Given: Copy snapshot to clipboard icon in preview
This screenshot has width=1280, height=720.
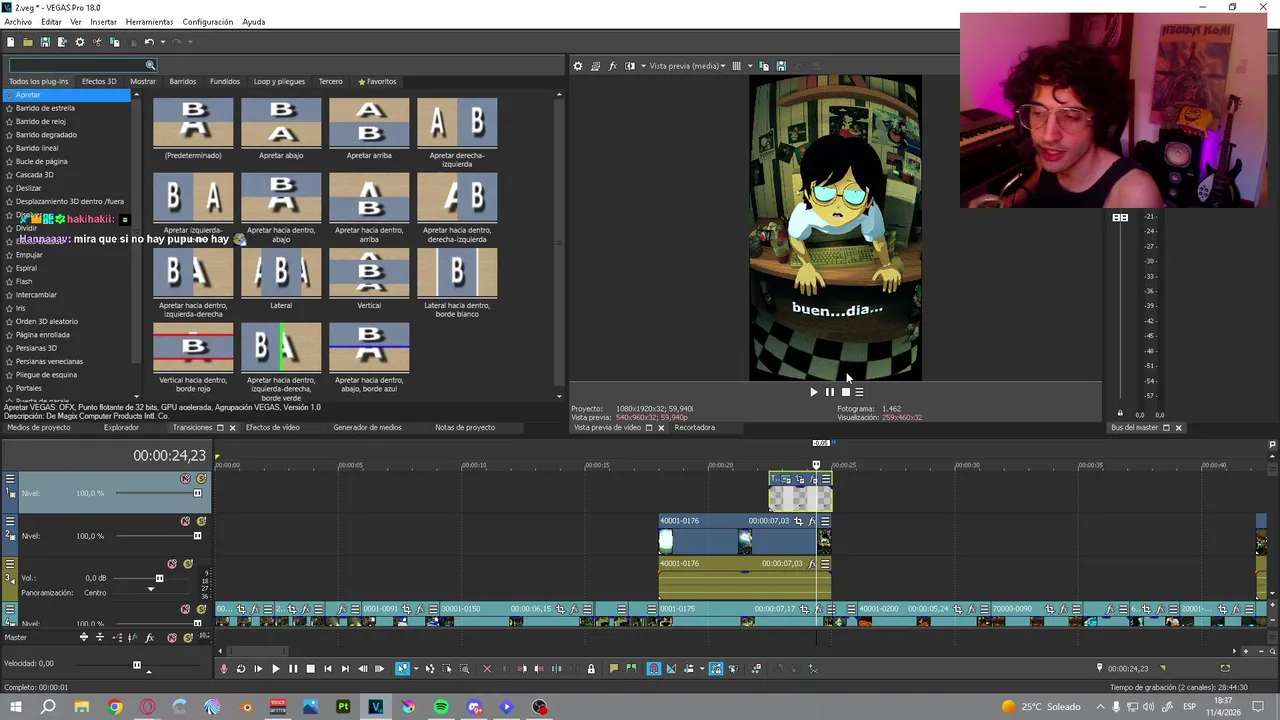Looking at the screenshot, I should pyautogui.click(x=764, y=66).
